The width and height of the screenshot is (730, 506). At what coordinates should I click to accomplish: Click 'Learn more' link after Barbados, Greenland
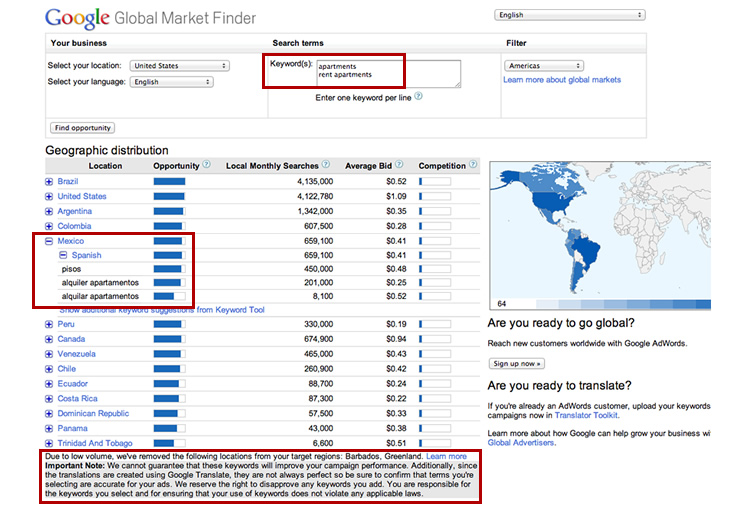tap(446, 456)
